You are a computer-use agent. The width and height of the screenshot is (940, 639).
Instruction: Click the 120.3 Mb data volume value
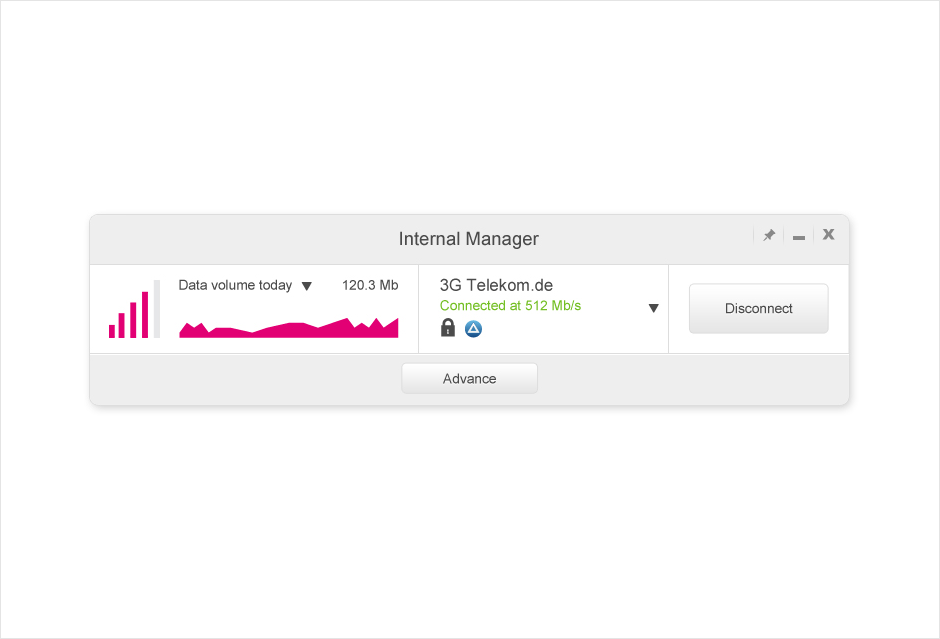tap(370, 285)
